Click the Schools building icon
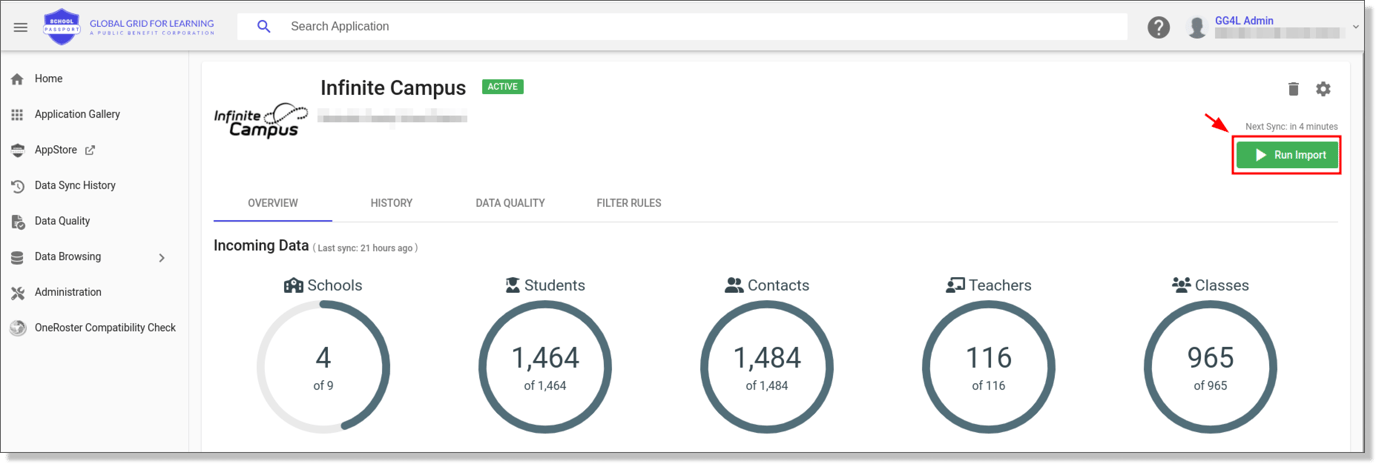Image resolution: width=1376 pixels, height=464 pixels. click(293, 286)
